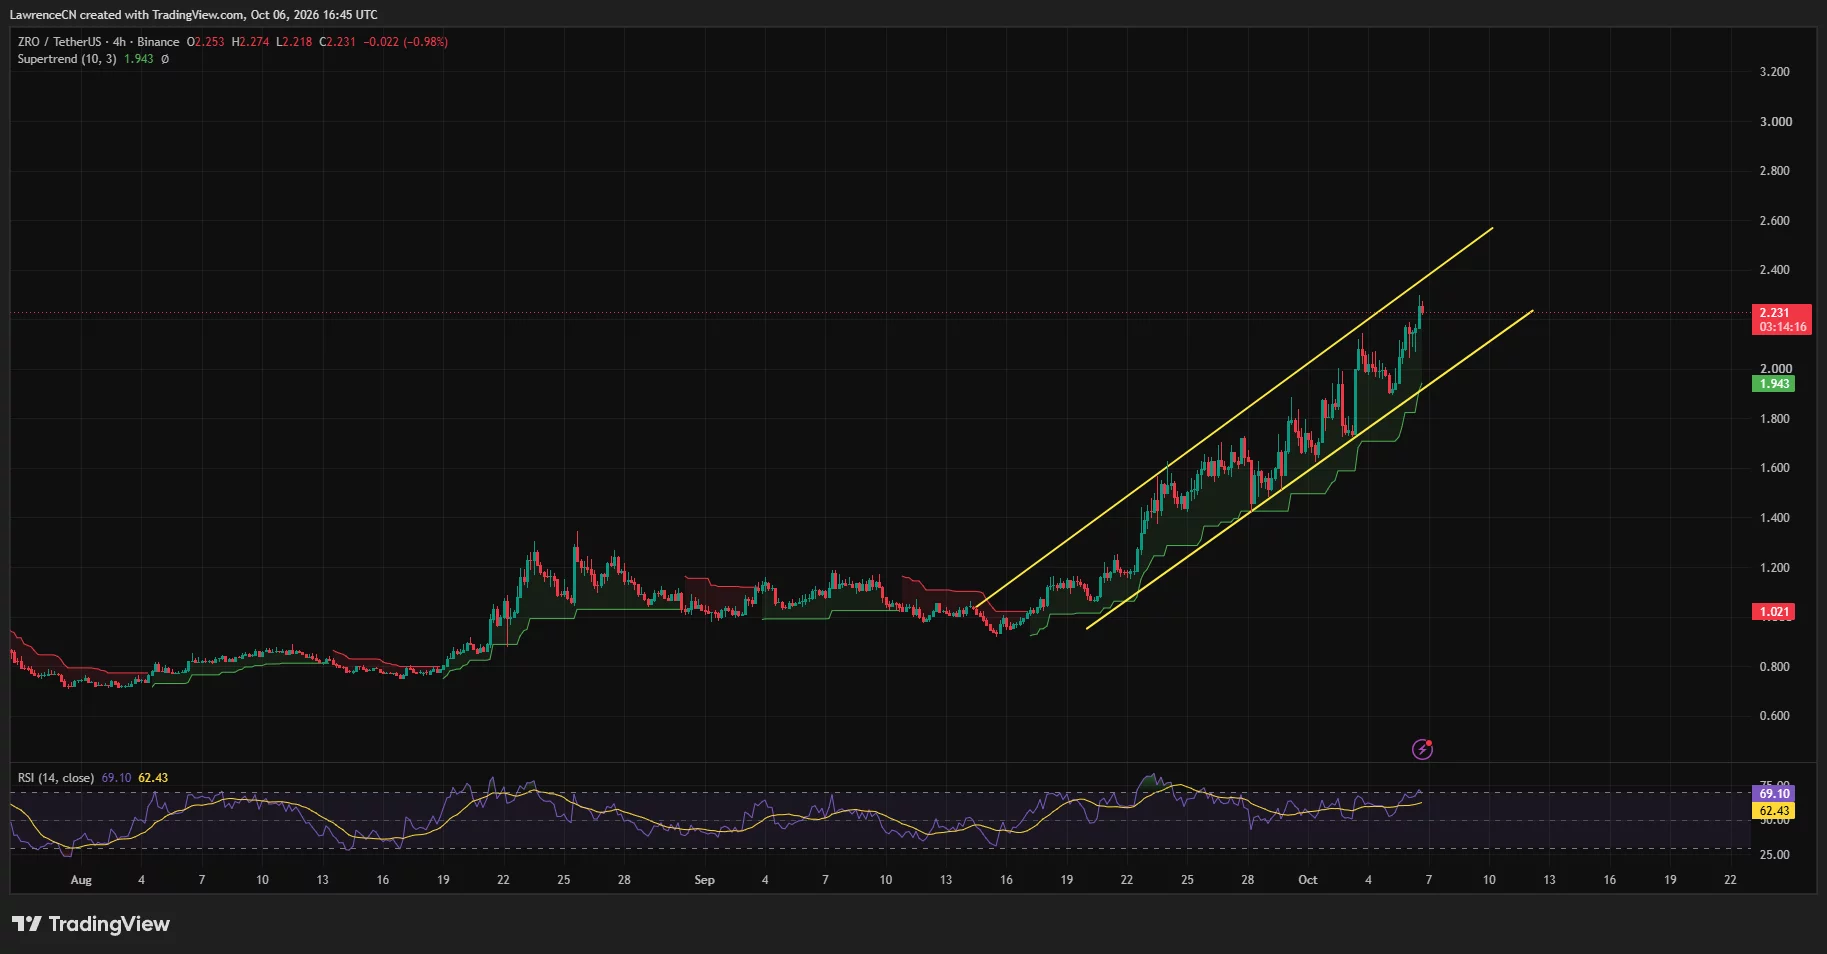Click the close value C2.231 in legend
The width and height of the screenshot is (1827, 954).
pyautogui.click(x=338, y=42)
